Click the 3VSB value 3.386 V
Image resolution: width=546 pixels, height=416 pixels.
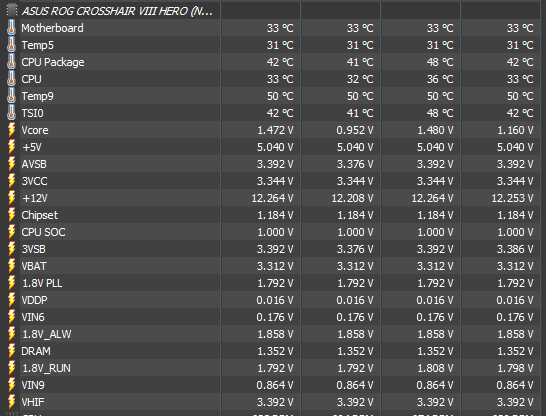515,249
